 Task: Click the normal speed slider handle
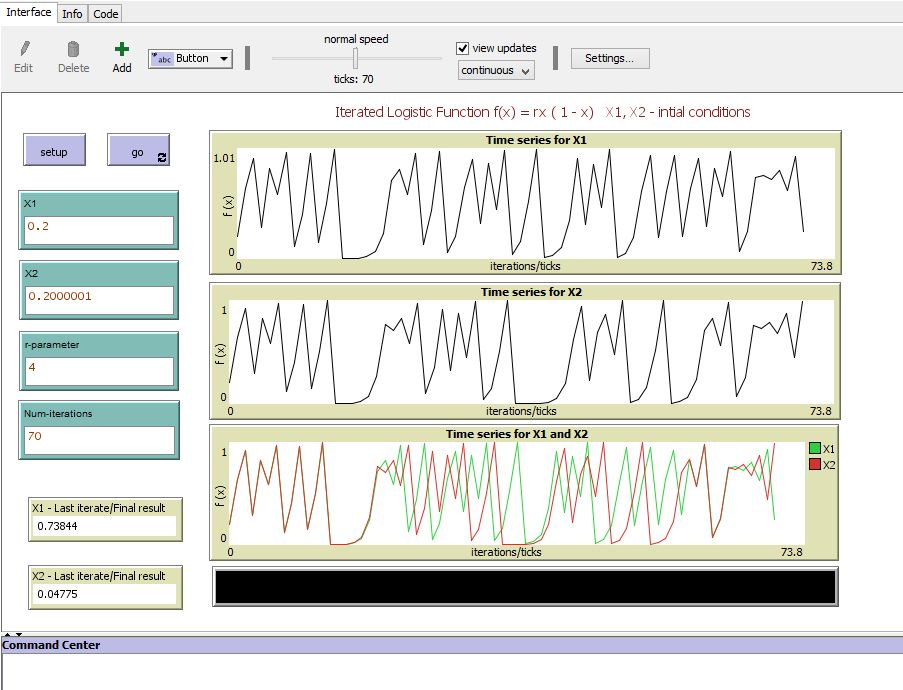355,58
